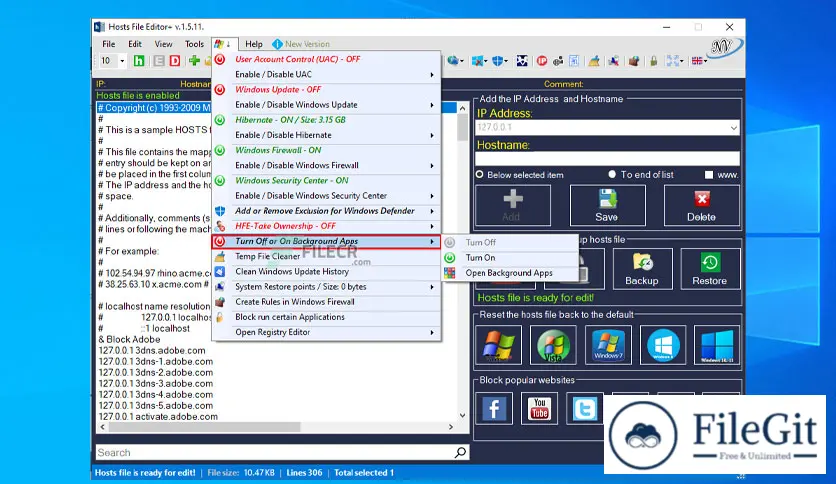Viewport: 836px width, 484px height.
Task: Open the View menu
Action: [163, 44]
